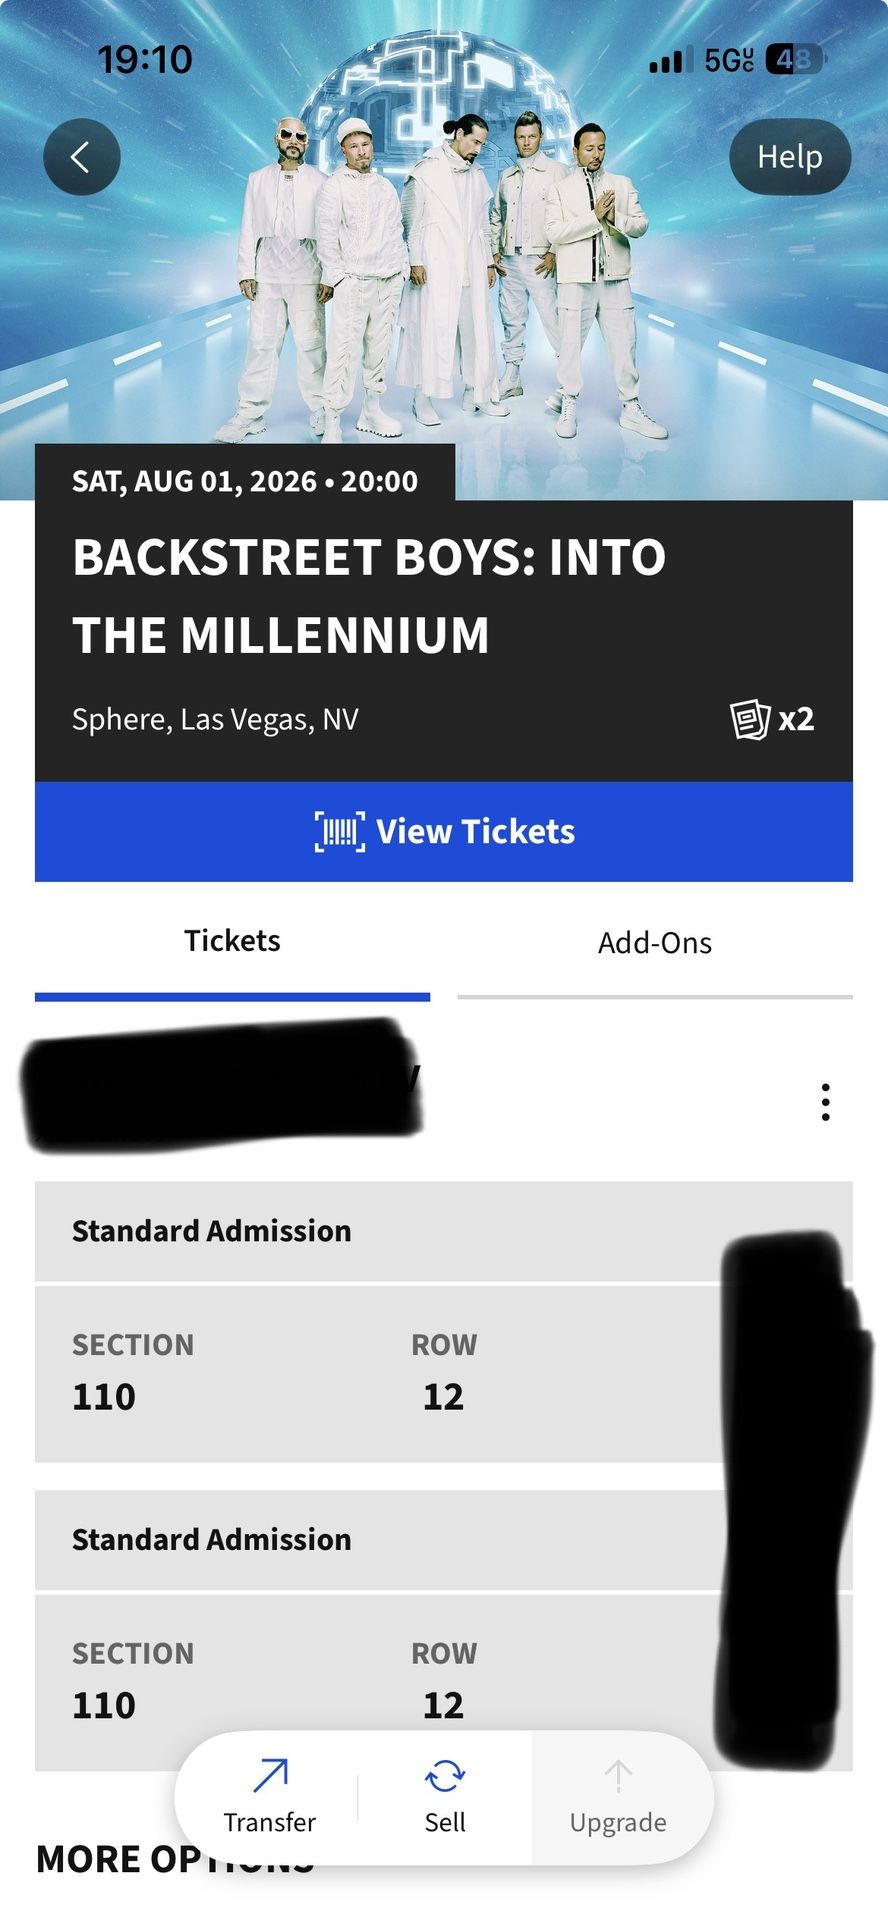Select the first Standard Admission header

click(x=380, y=1231)
